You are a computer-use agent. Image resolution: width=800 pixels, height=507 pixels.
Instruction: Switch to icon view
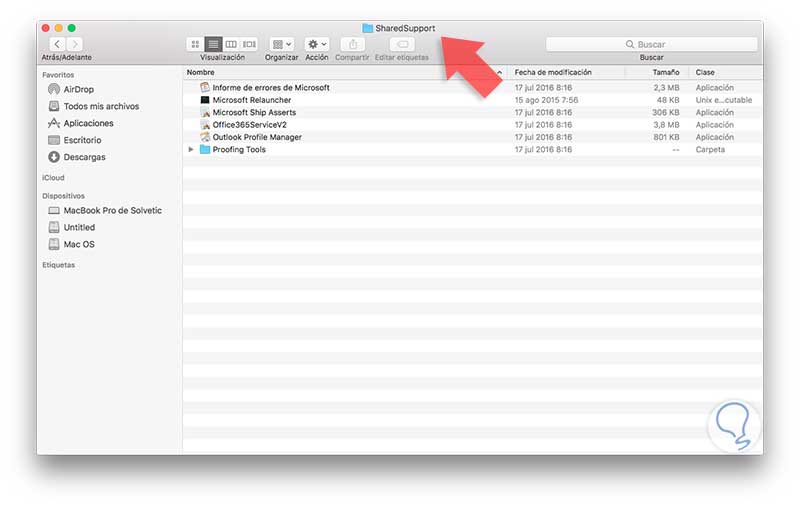click(195, 44)
